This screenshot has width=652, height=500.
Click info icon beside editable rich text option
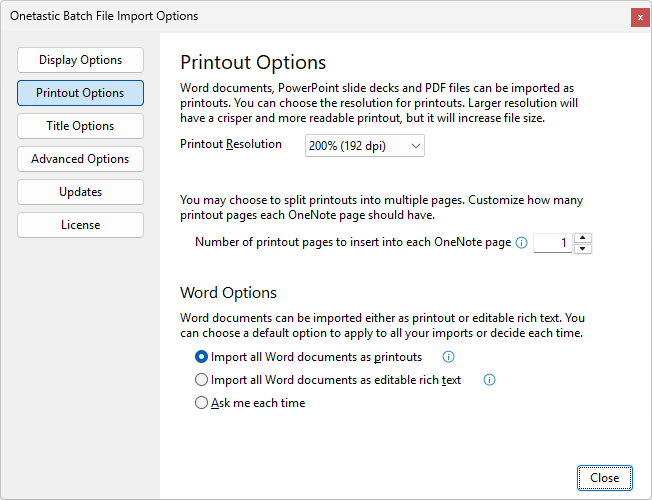coord(489,380)
